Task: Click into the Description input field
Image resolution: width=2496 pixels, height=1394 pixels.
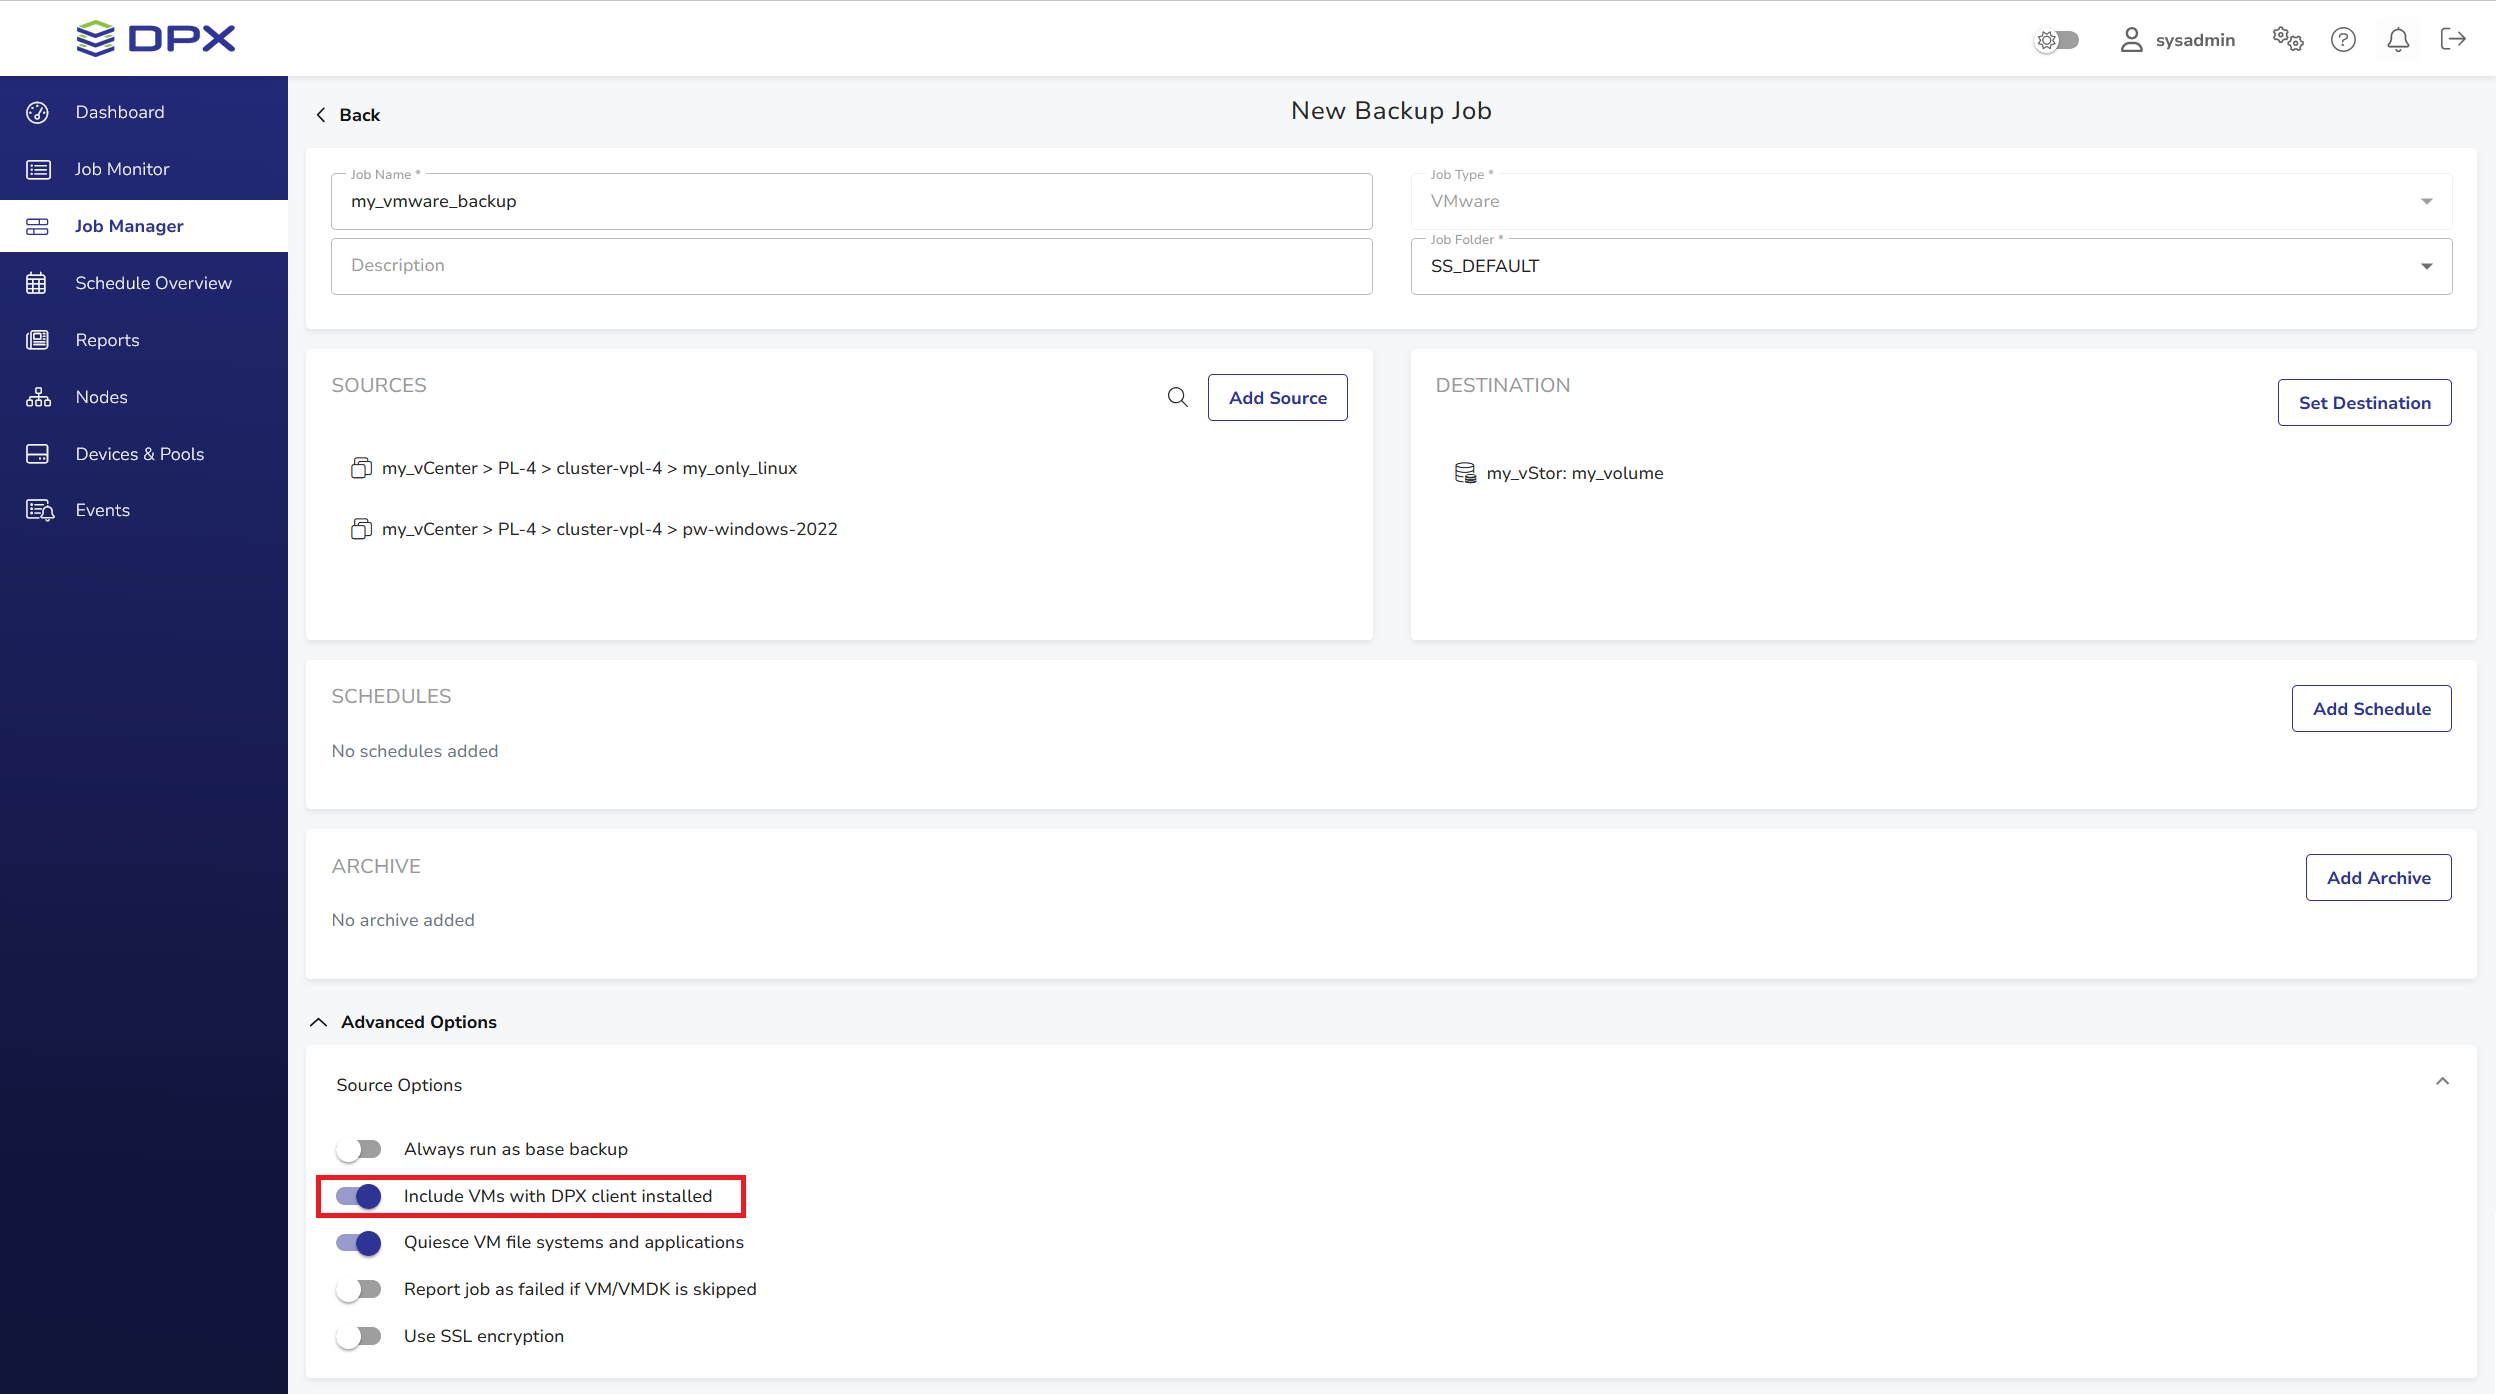Action: coord(850,266)
